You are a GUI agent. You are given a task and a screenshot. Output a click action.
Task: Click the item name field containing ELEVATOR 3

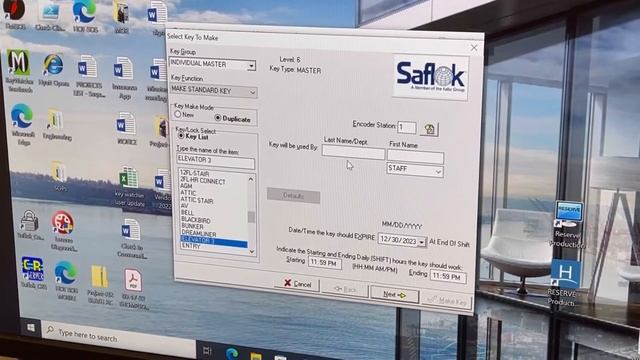coord(216,160)
